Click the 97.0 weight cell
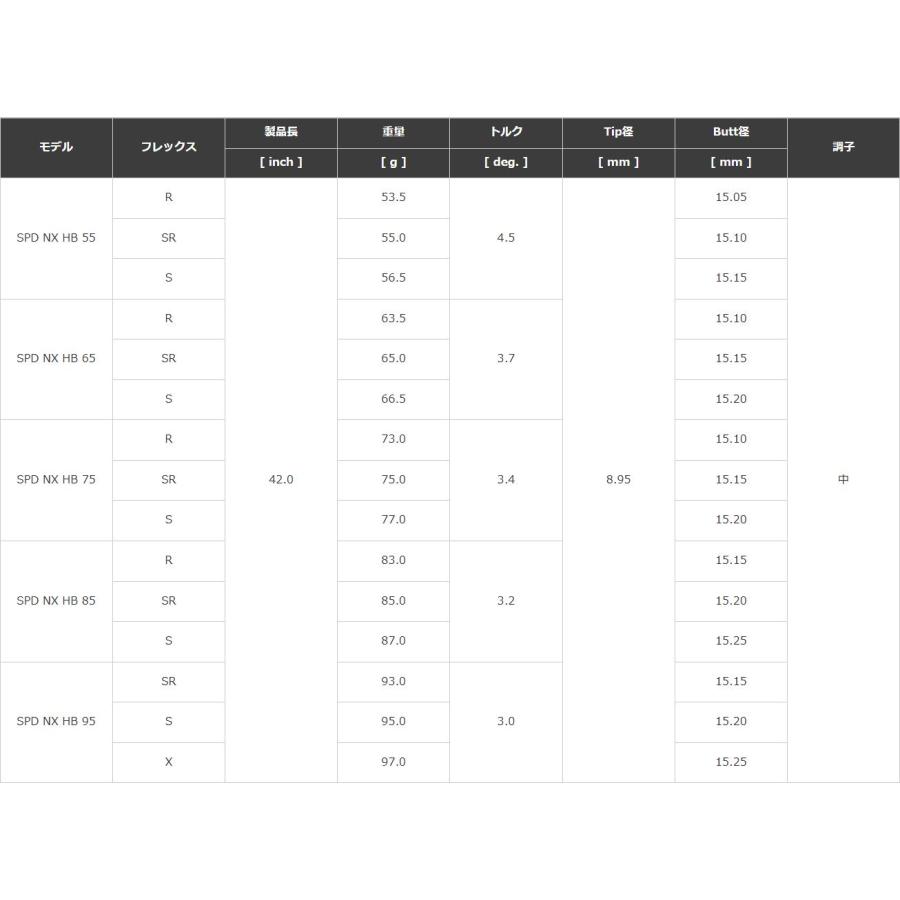Screen dimensions: 900x900 [x=394, y=763]
